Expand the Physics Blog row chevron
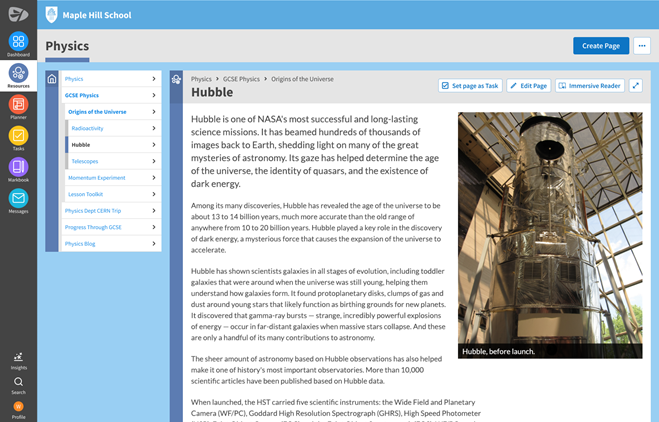Viewport: 659px width, 422px height. pyautogui.click(x=154, y=243)
